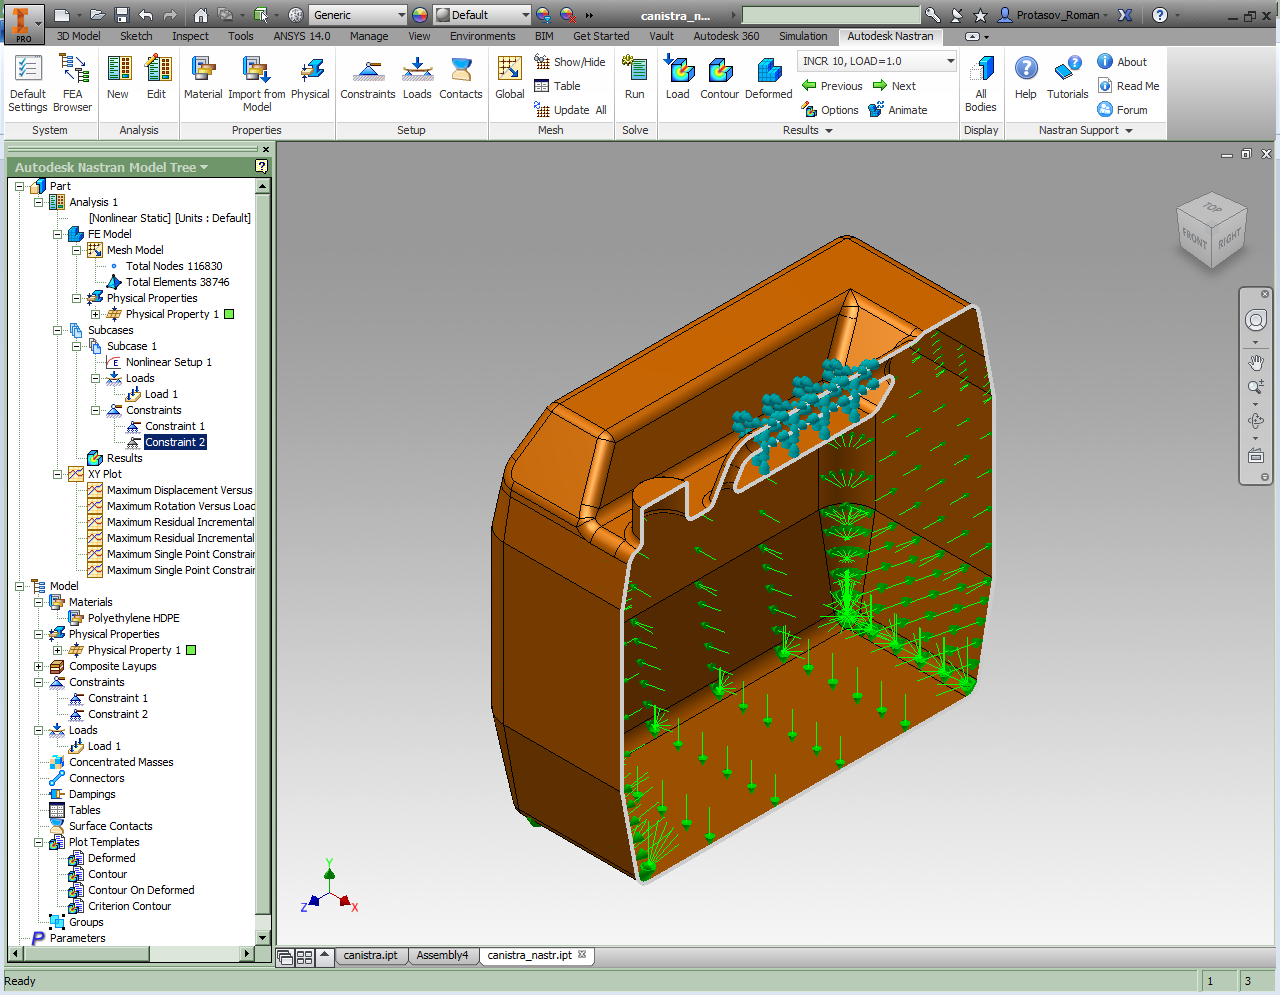Select Nonlinear Setup 1
The image size is (1280, 995).
[169, 362]
